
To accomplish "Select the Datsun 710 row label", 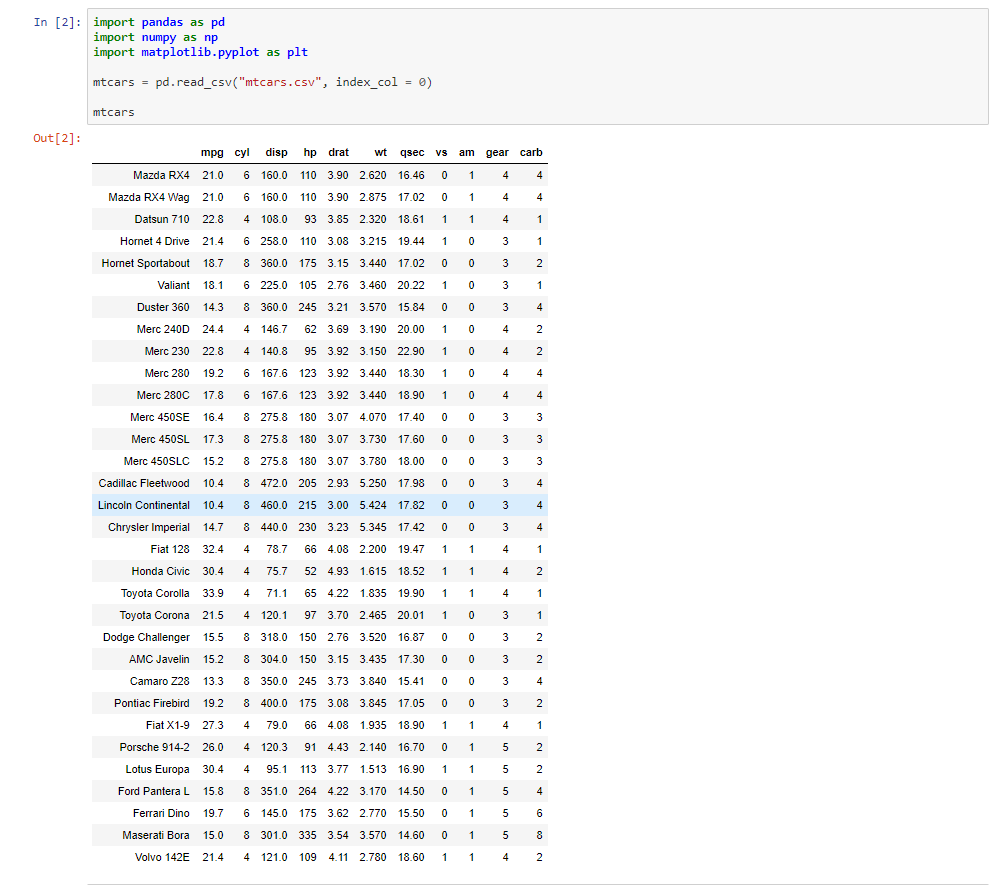I will (162, 219).
